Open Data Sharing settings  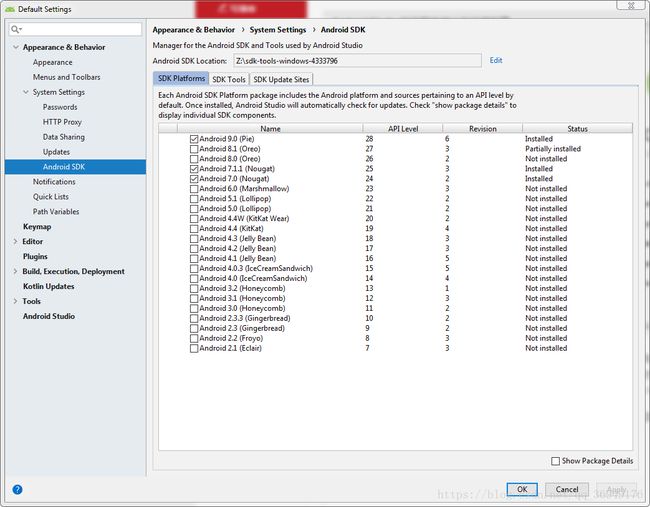click(63, 137)
